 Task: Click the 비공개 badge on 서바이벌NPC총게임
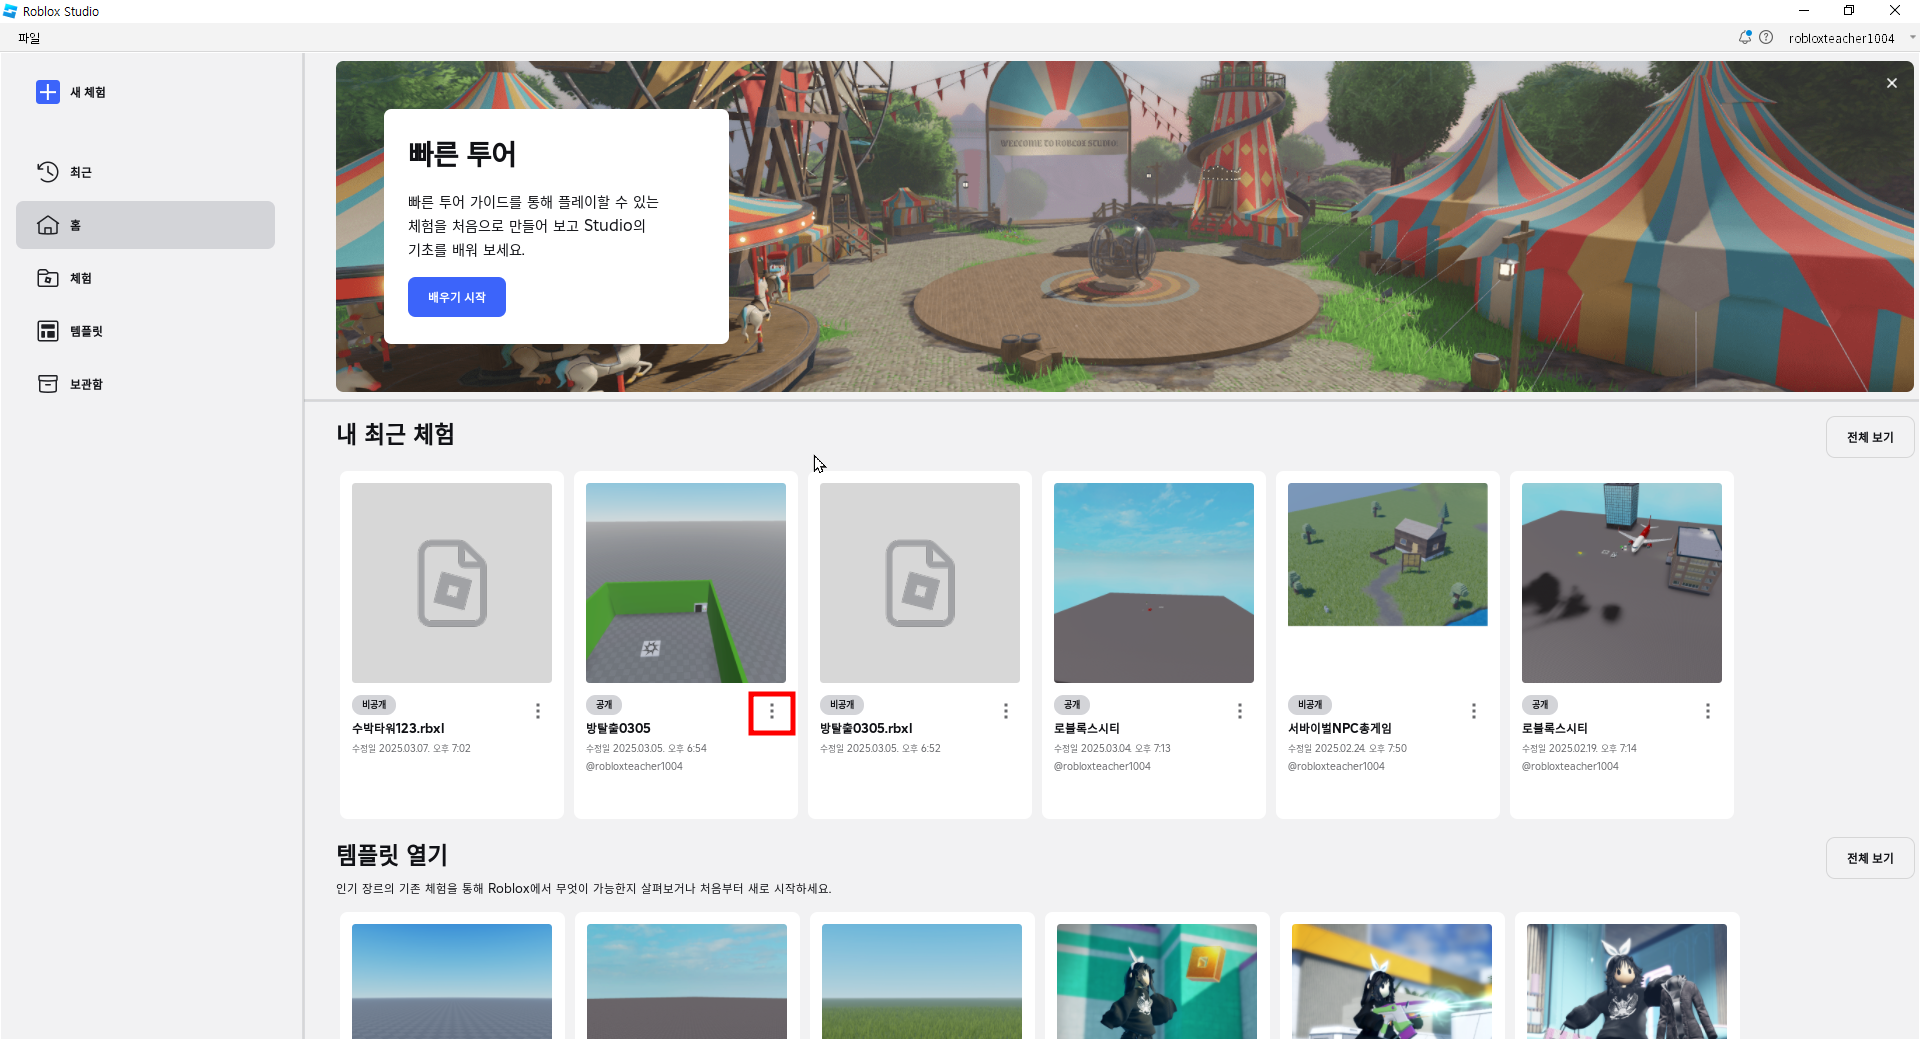[x=1310, y=705]
